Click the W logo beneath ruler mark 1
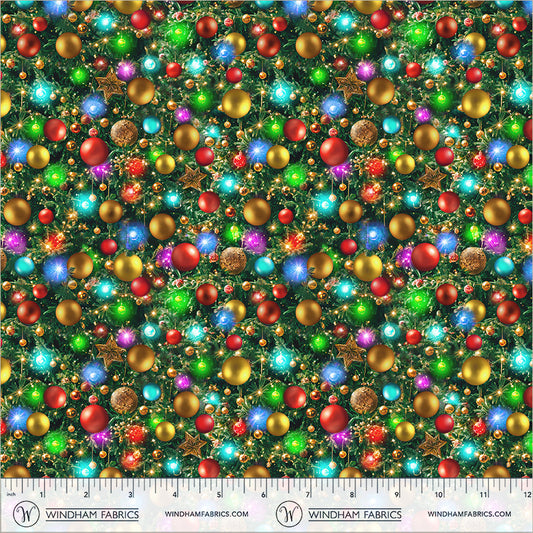 26,513
